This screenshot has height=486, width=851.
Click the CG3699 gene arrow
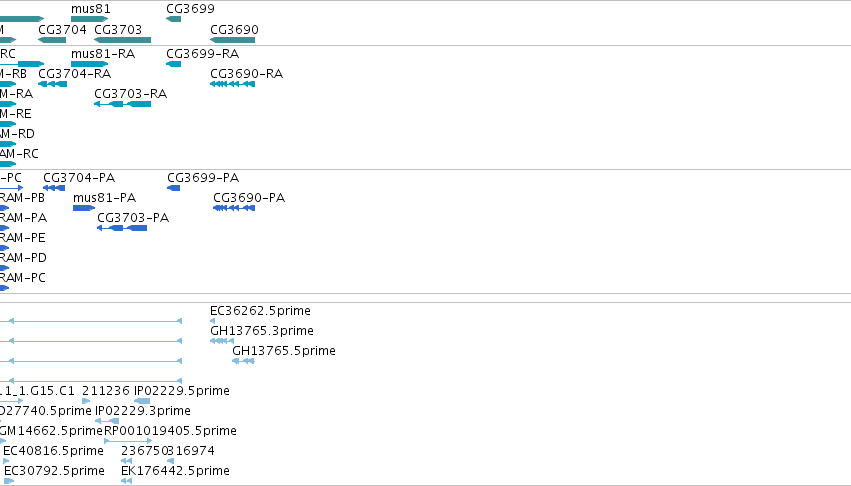point(174,19)
